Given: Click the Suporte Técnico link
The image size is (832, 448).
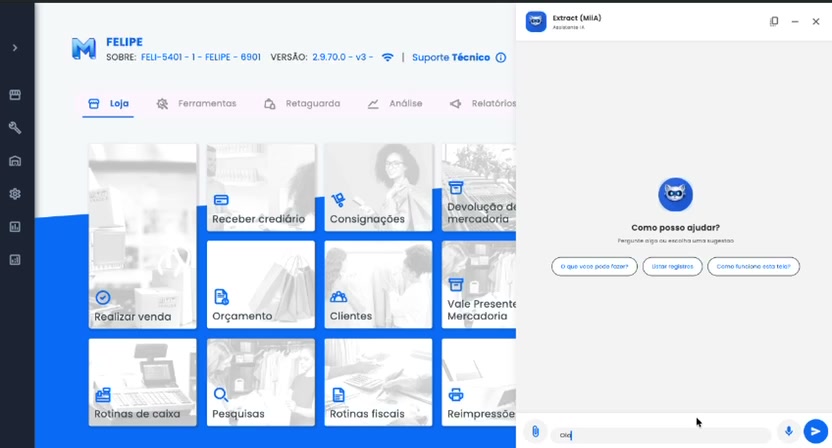Looking at the screenshot, I should (451, 58).
